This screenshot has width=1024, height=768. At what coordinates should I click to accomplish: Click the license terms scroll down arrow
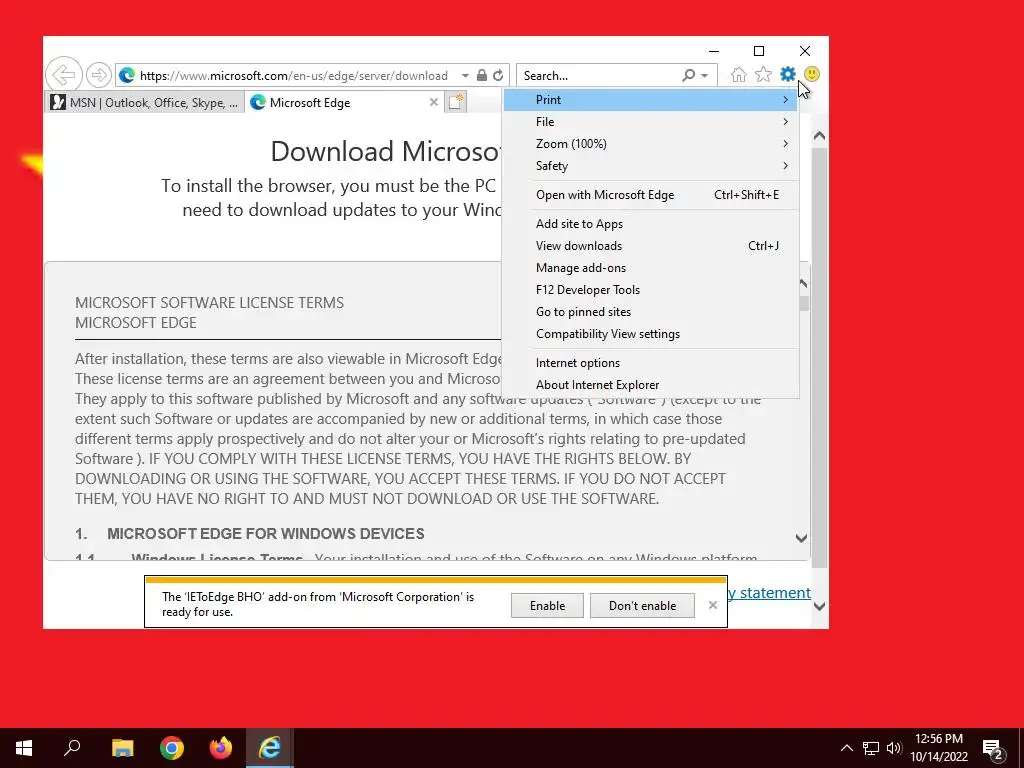(x=801, y=539)
